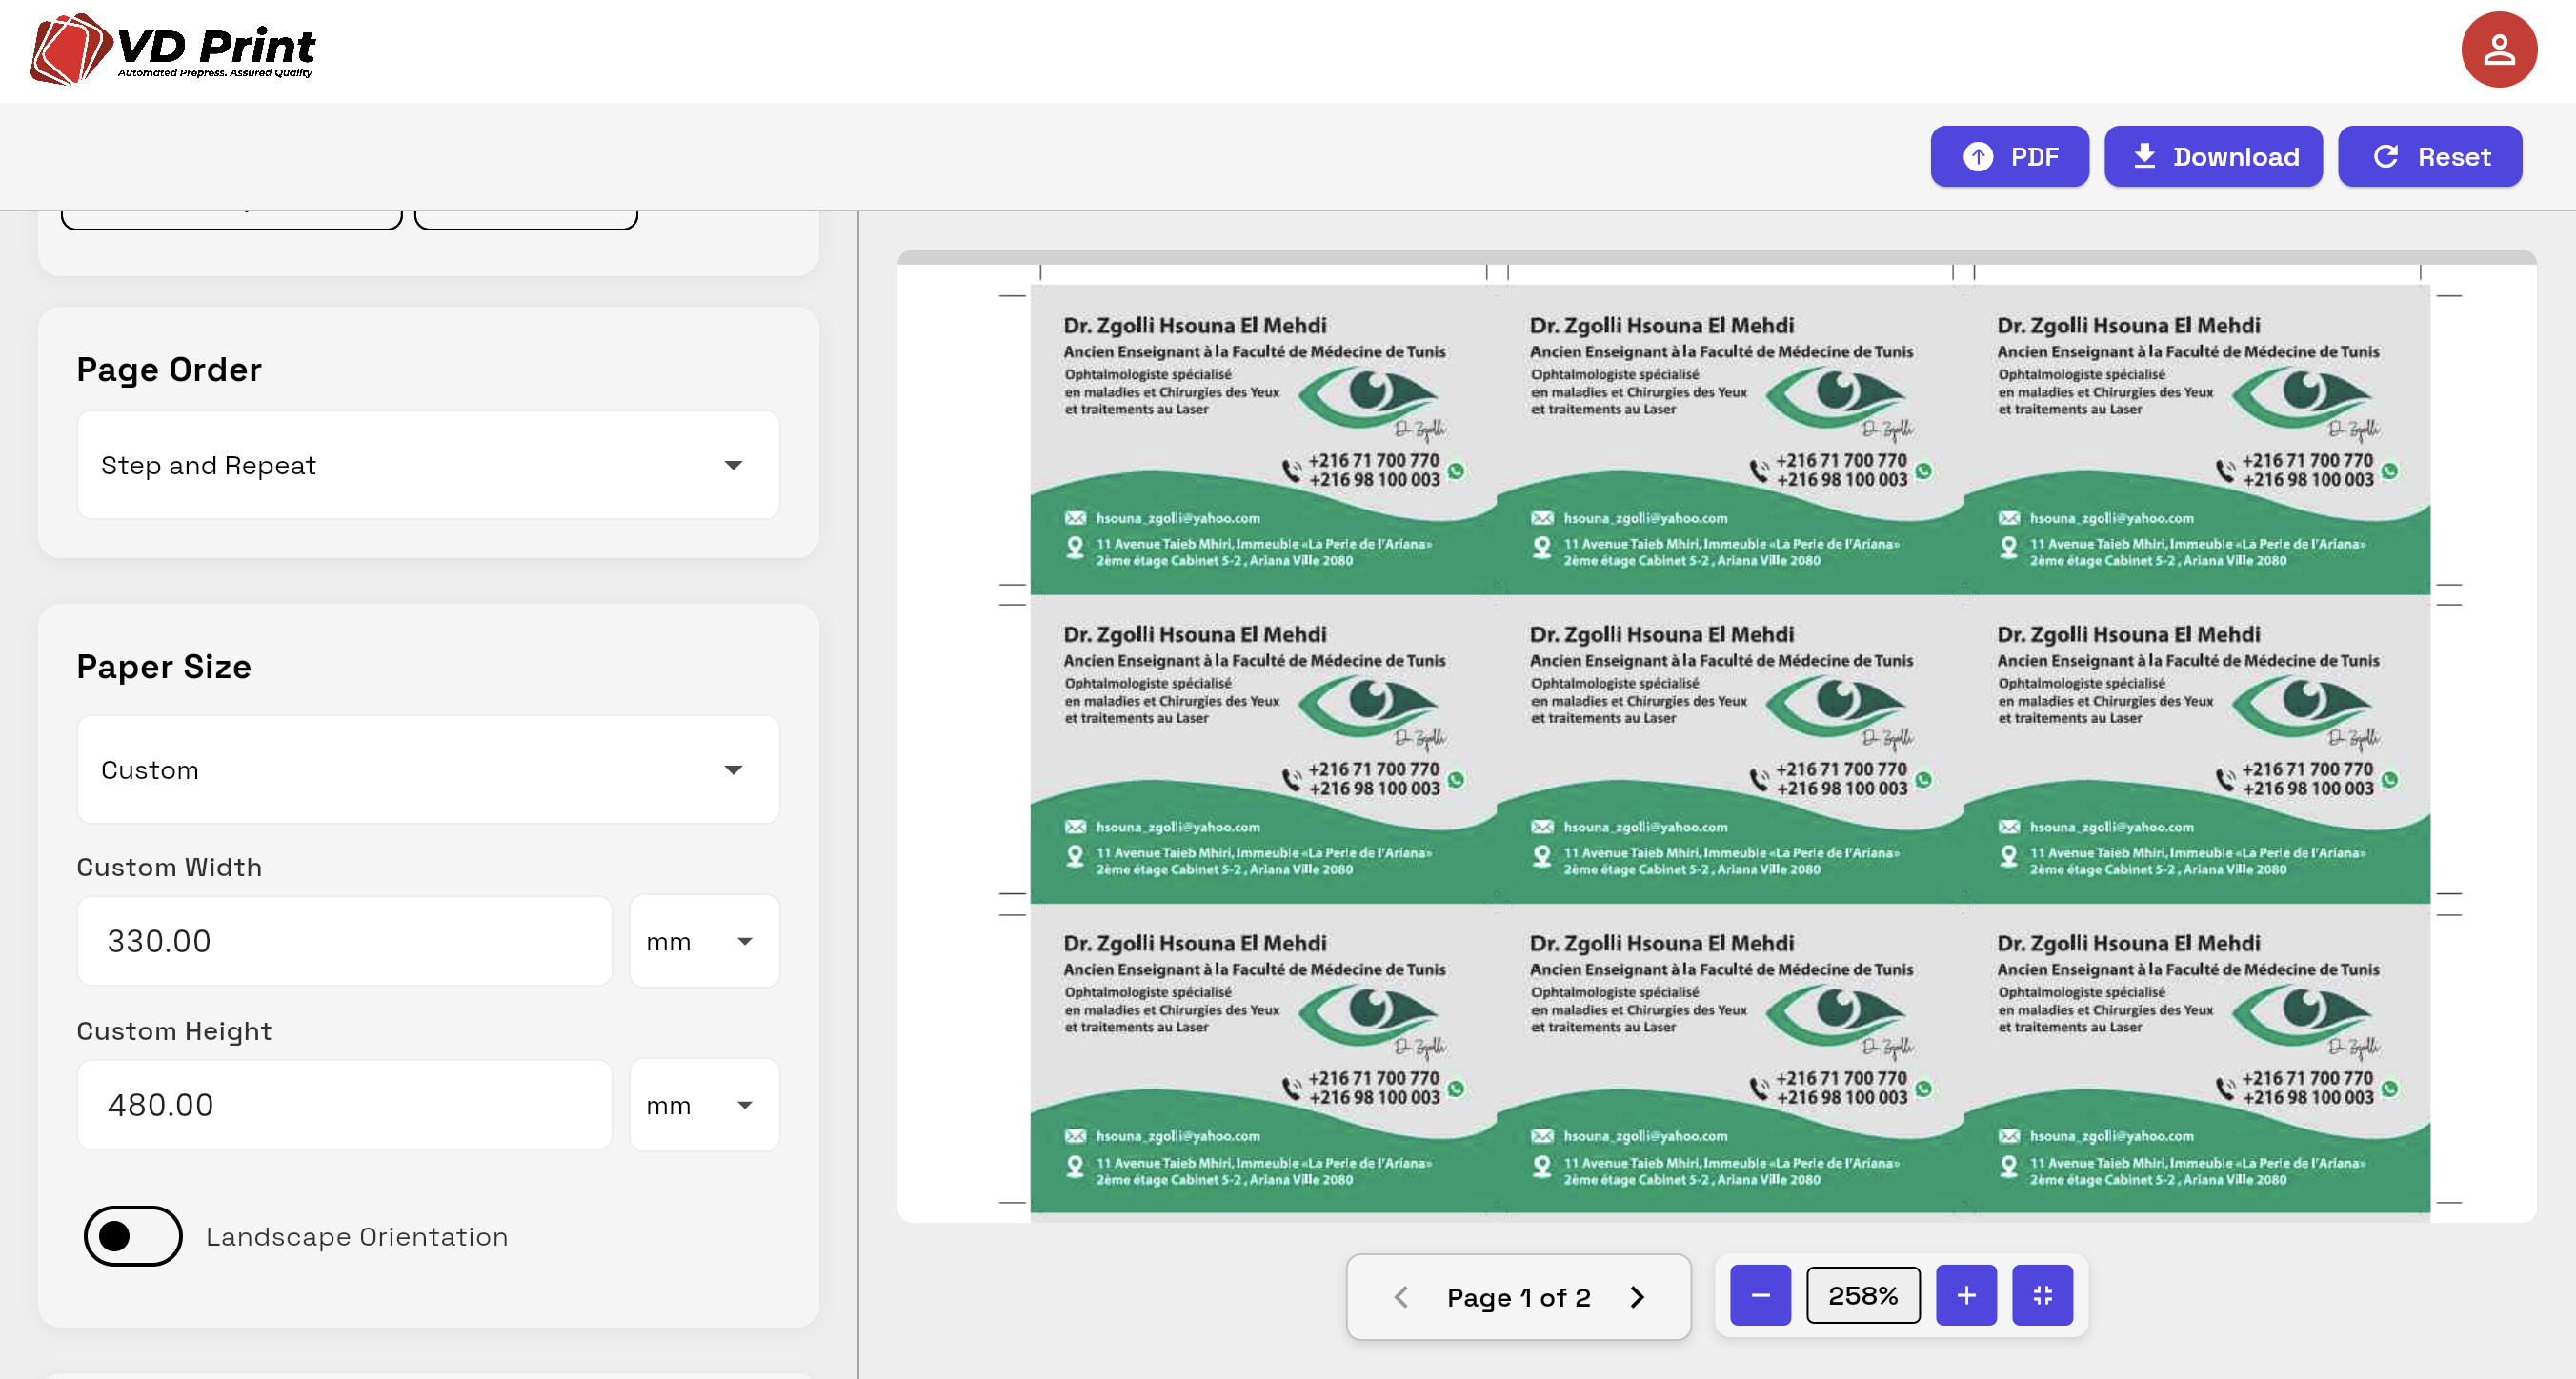Viewport: 2576px width, 1379px height.
Task: Go to the previous page arrow
Action: [x=1400, y=1297]
